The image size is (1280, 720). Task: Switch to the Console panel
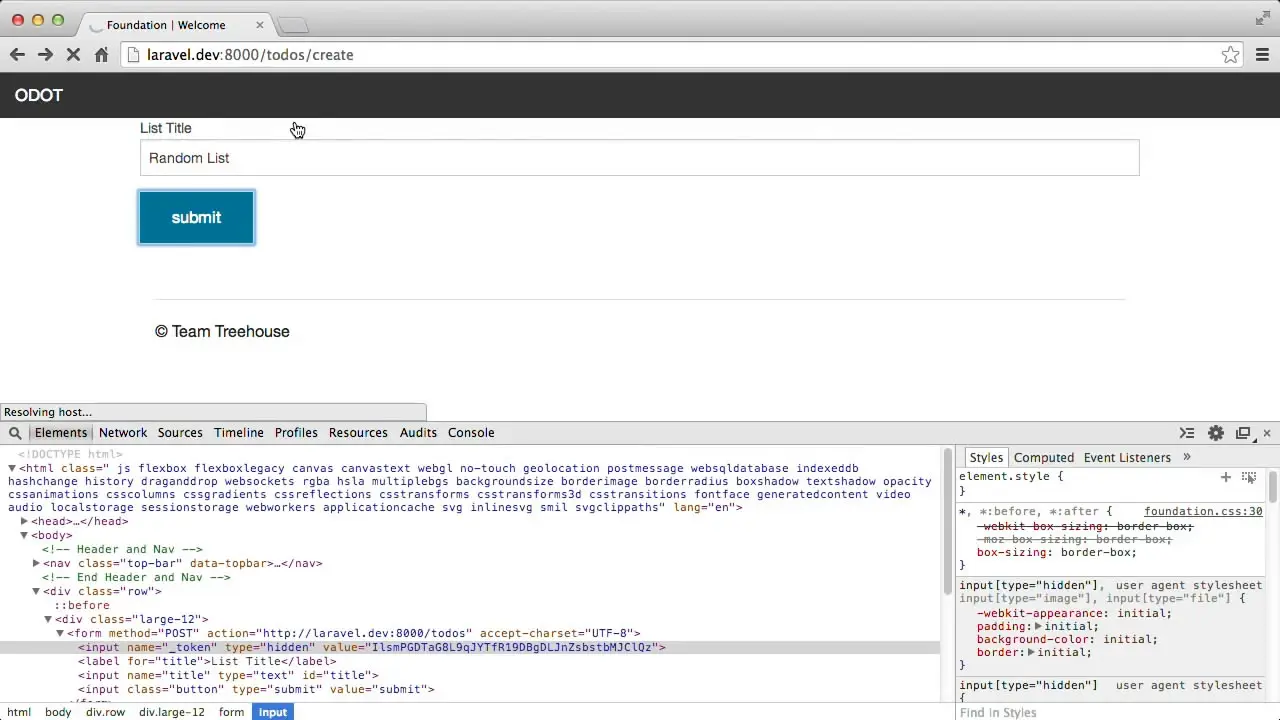click(x=471, y=433)
